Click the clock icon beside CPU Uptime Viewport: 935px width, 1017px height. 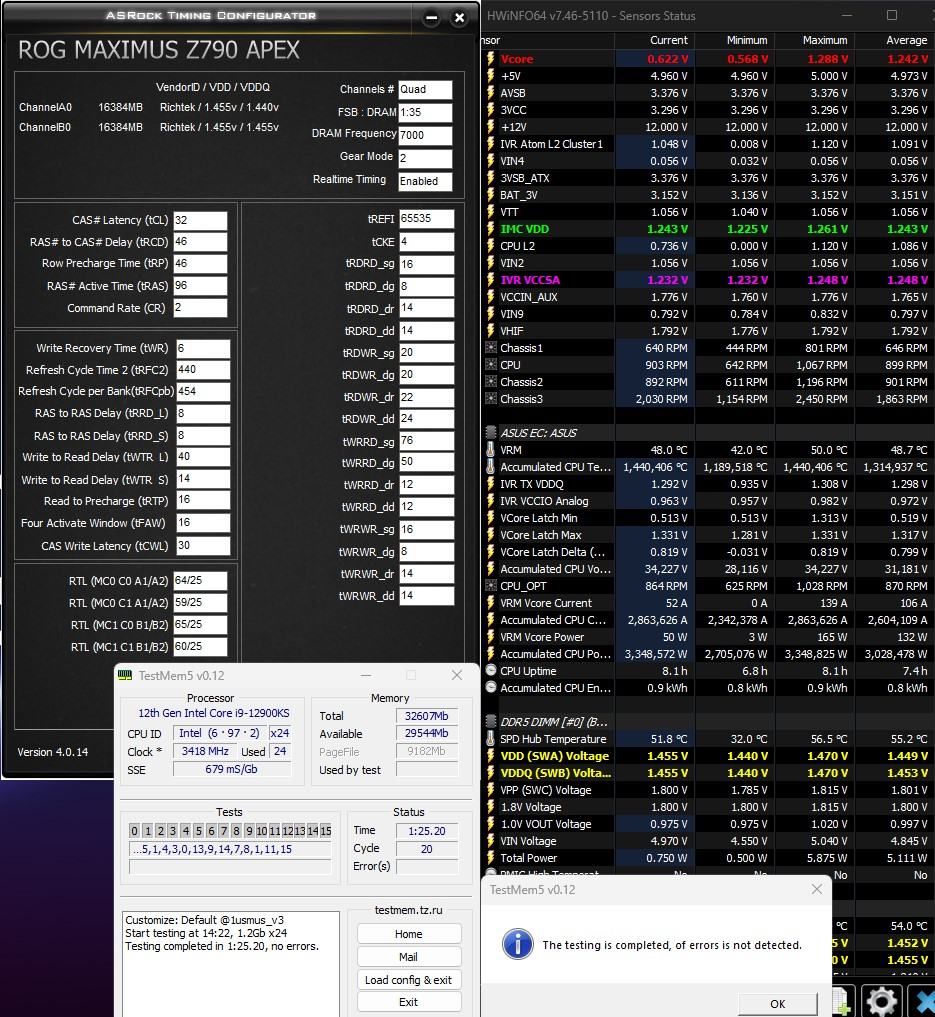(491, 671)
